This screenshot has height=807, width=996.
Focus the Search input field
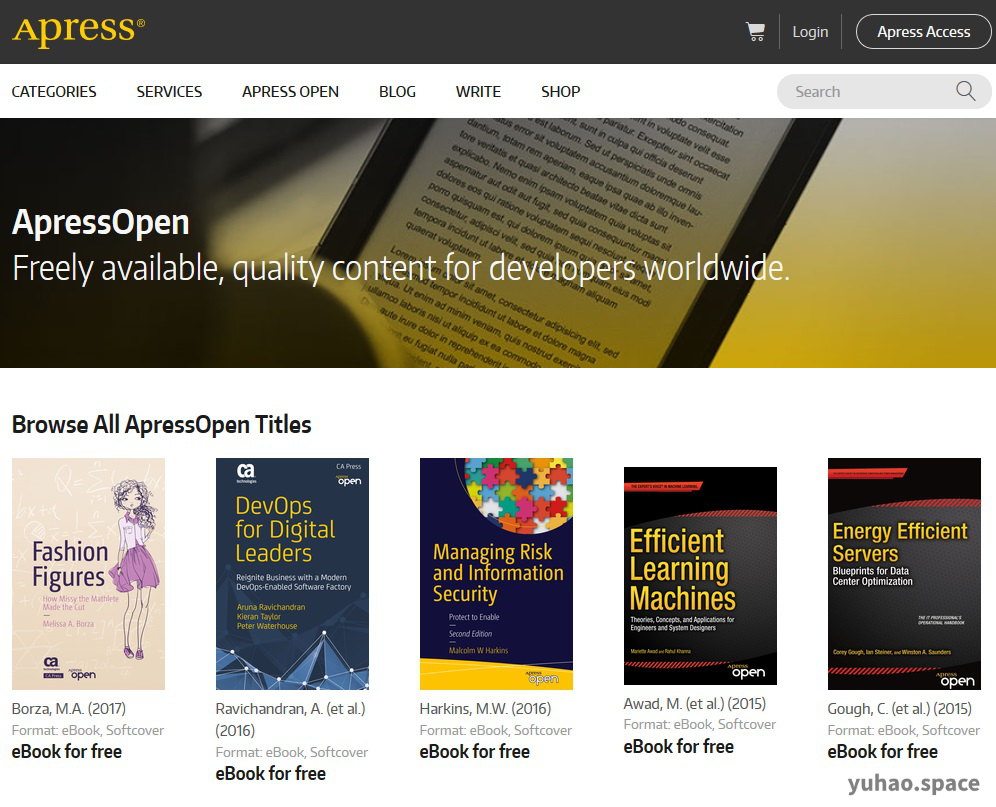tap(883, 92)
